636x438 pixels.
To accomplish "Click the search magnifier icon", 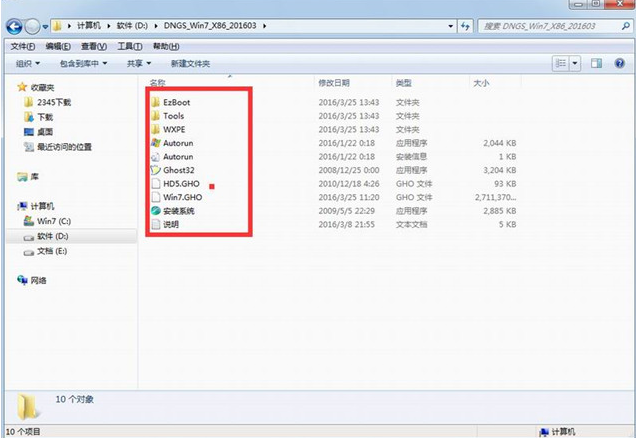I will coord(625,26).
